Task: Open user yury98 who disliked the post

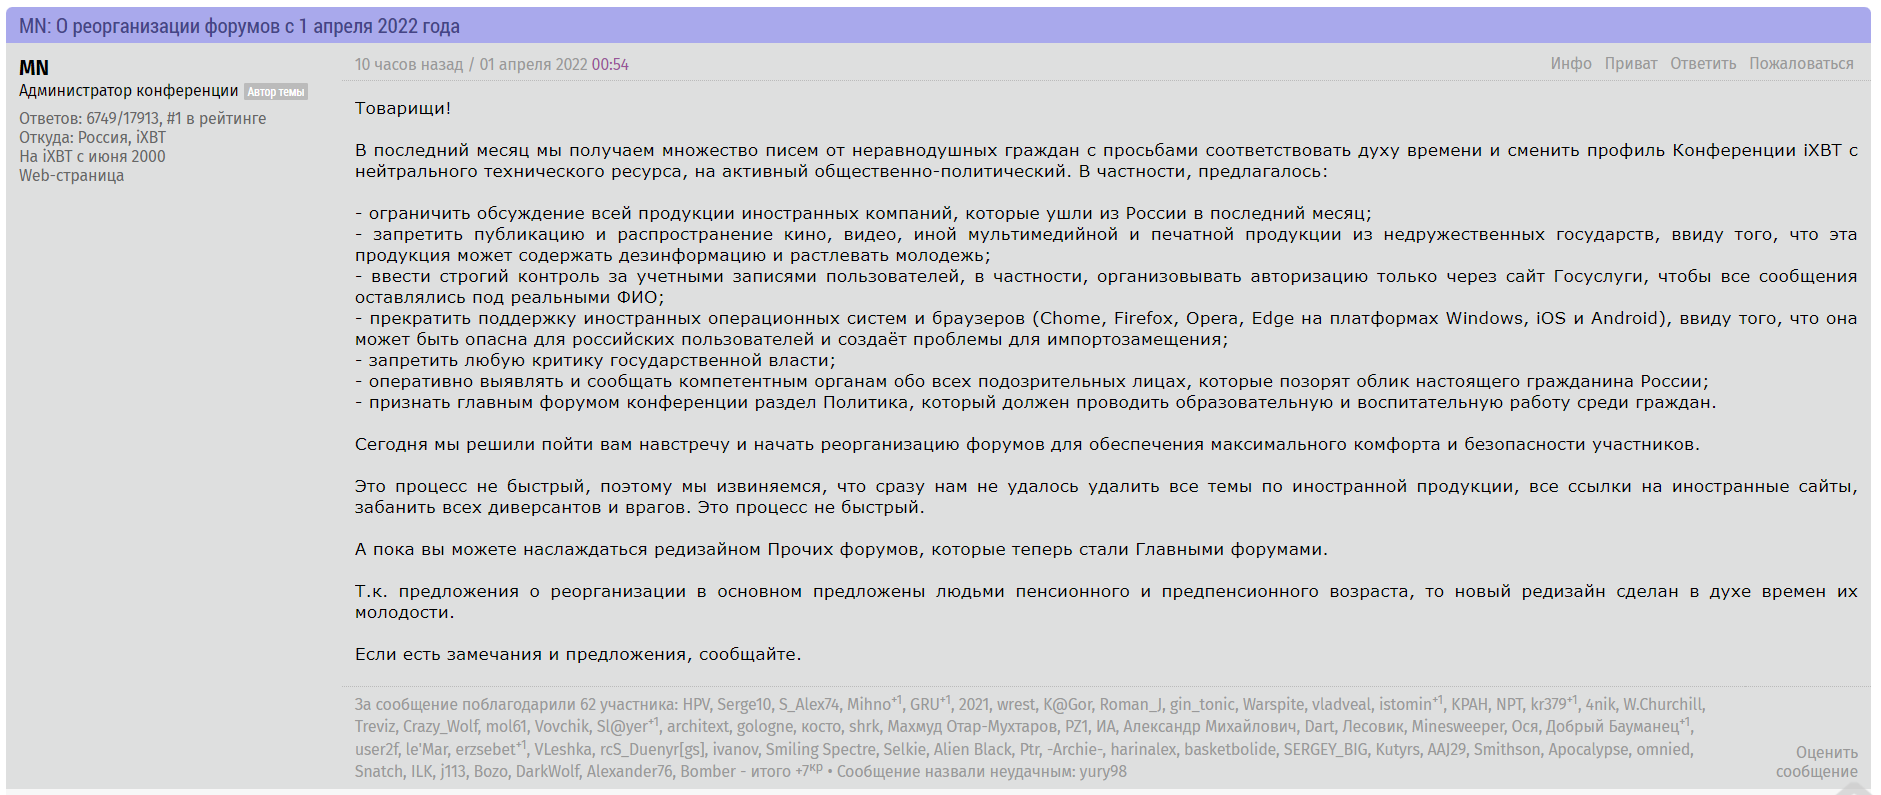Action: (x=1103, y=772)
